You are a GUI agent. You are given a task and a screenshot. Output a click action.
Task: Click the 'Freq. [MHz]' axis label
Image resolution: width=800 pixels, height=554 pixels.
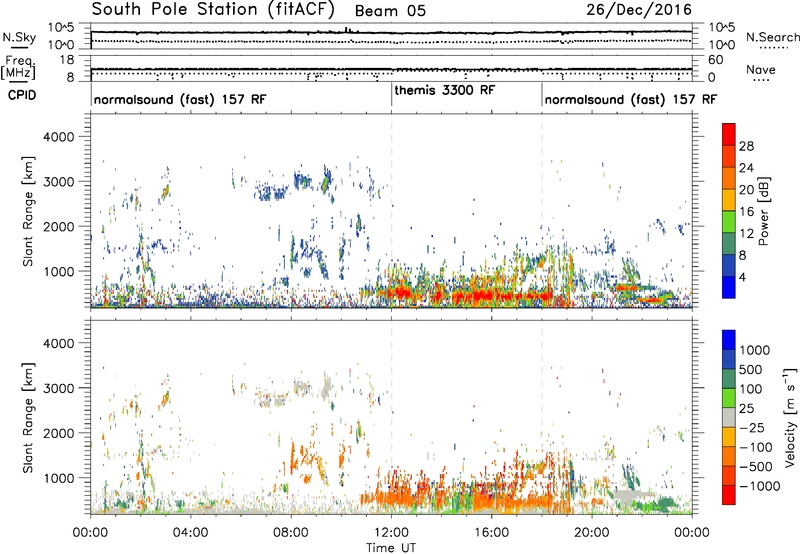coord(19,68)
